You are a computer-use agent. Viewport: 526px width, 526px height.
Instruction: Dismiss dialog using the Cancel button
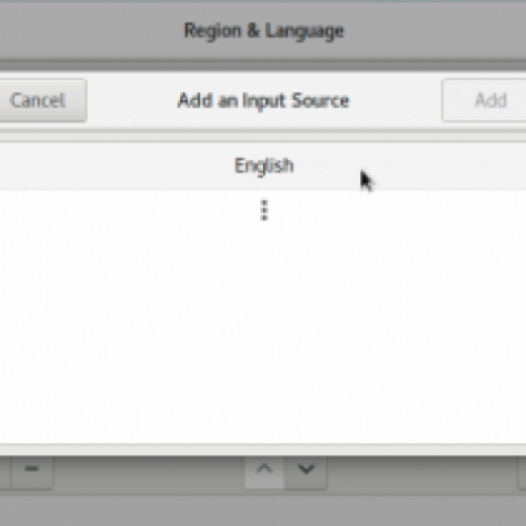[42, 100]
